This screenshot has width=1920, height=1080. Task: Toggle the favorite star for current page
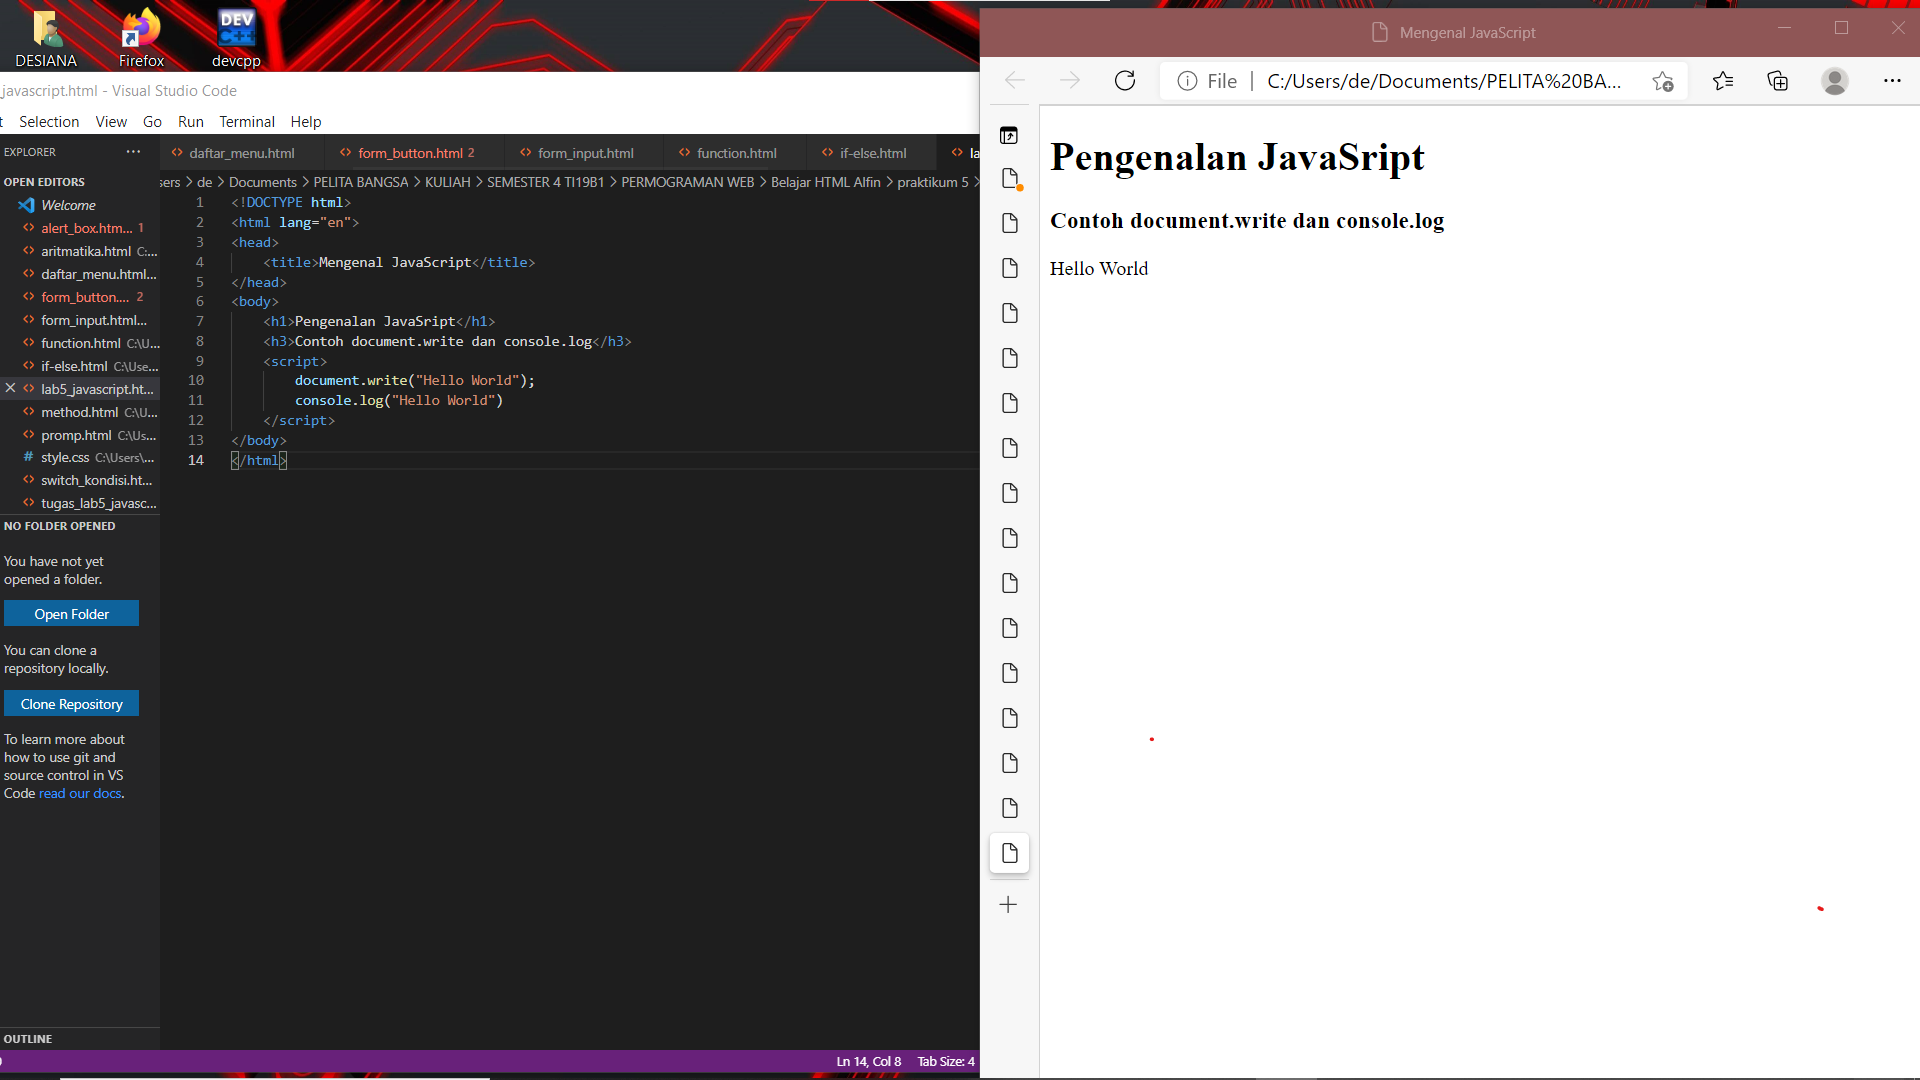1662,81
